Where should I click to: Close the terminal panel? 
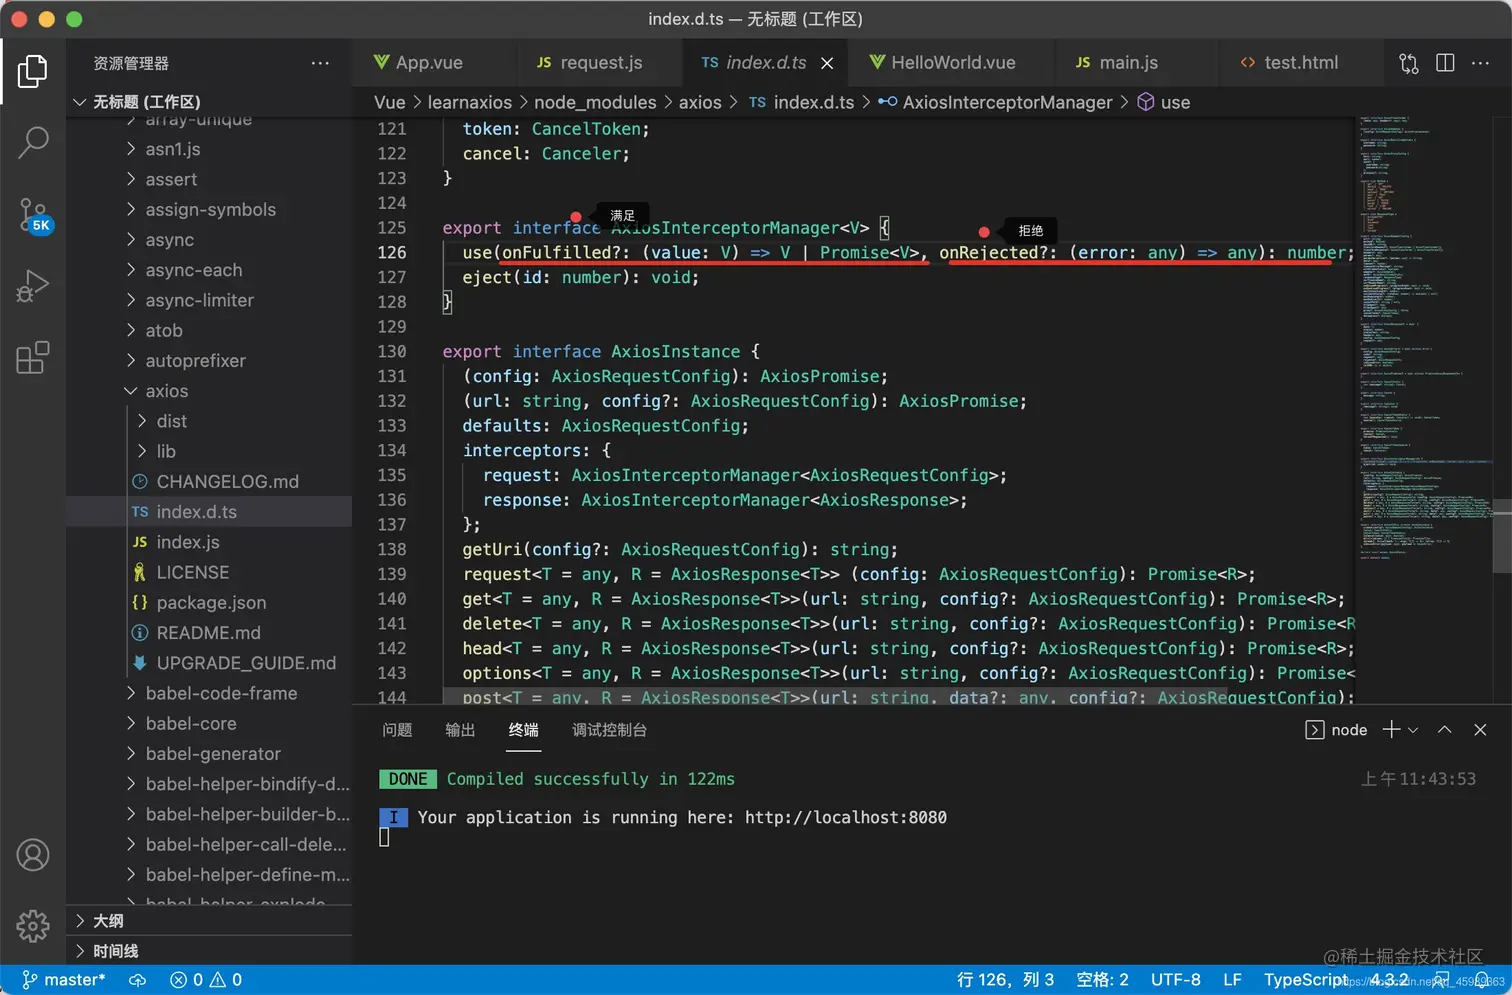(x=1481, y=730)
